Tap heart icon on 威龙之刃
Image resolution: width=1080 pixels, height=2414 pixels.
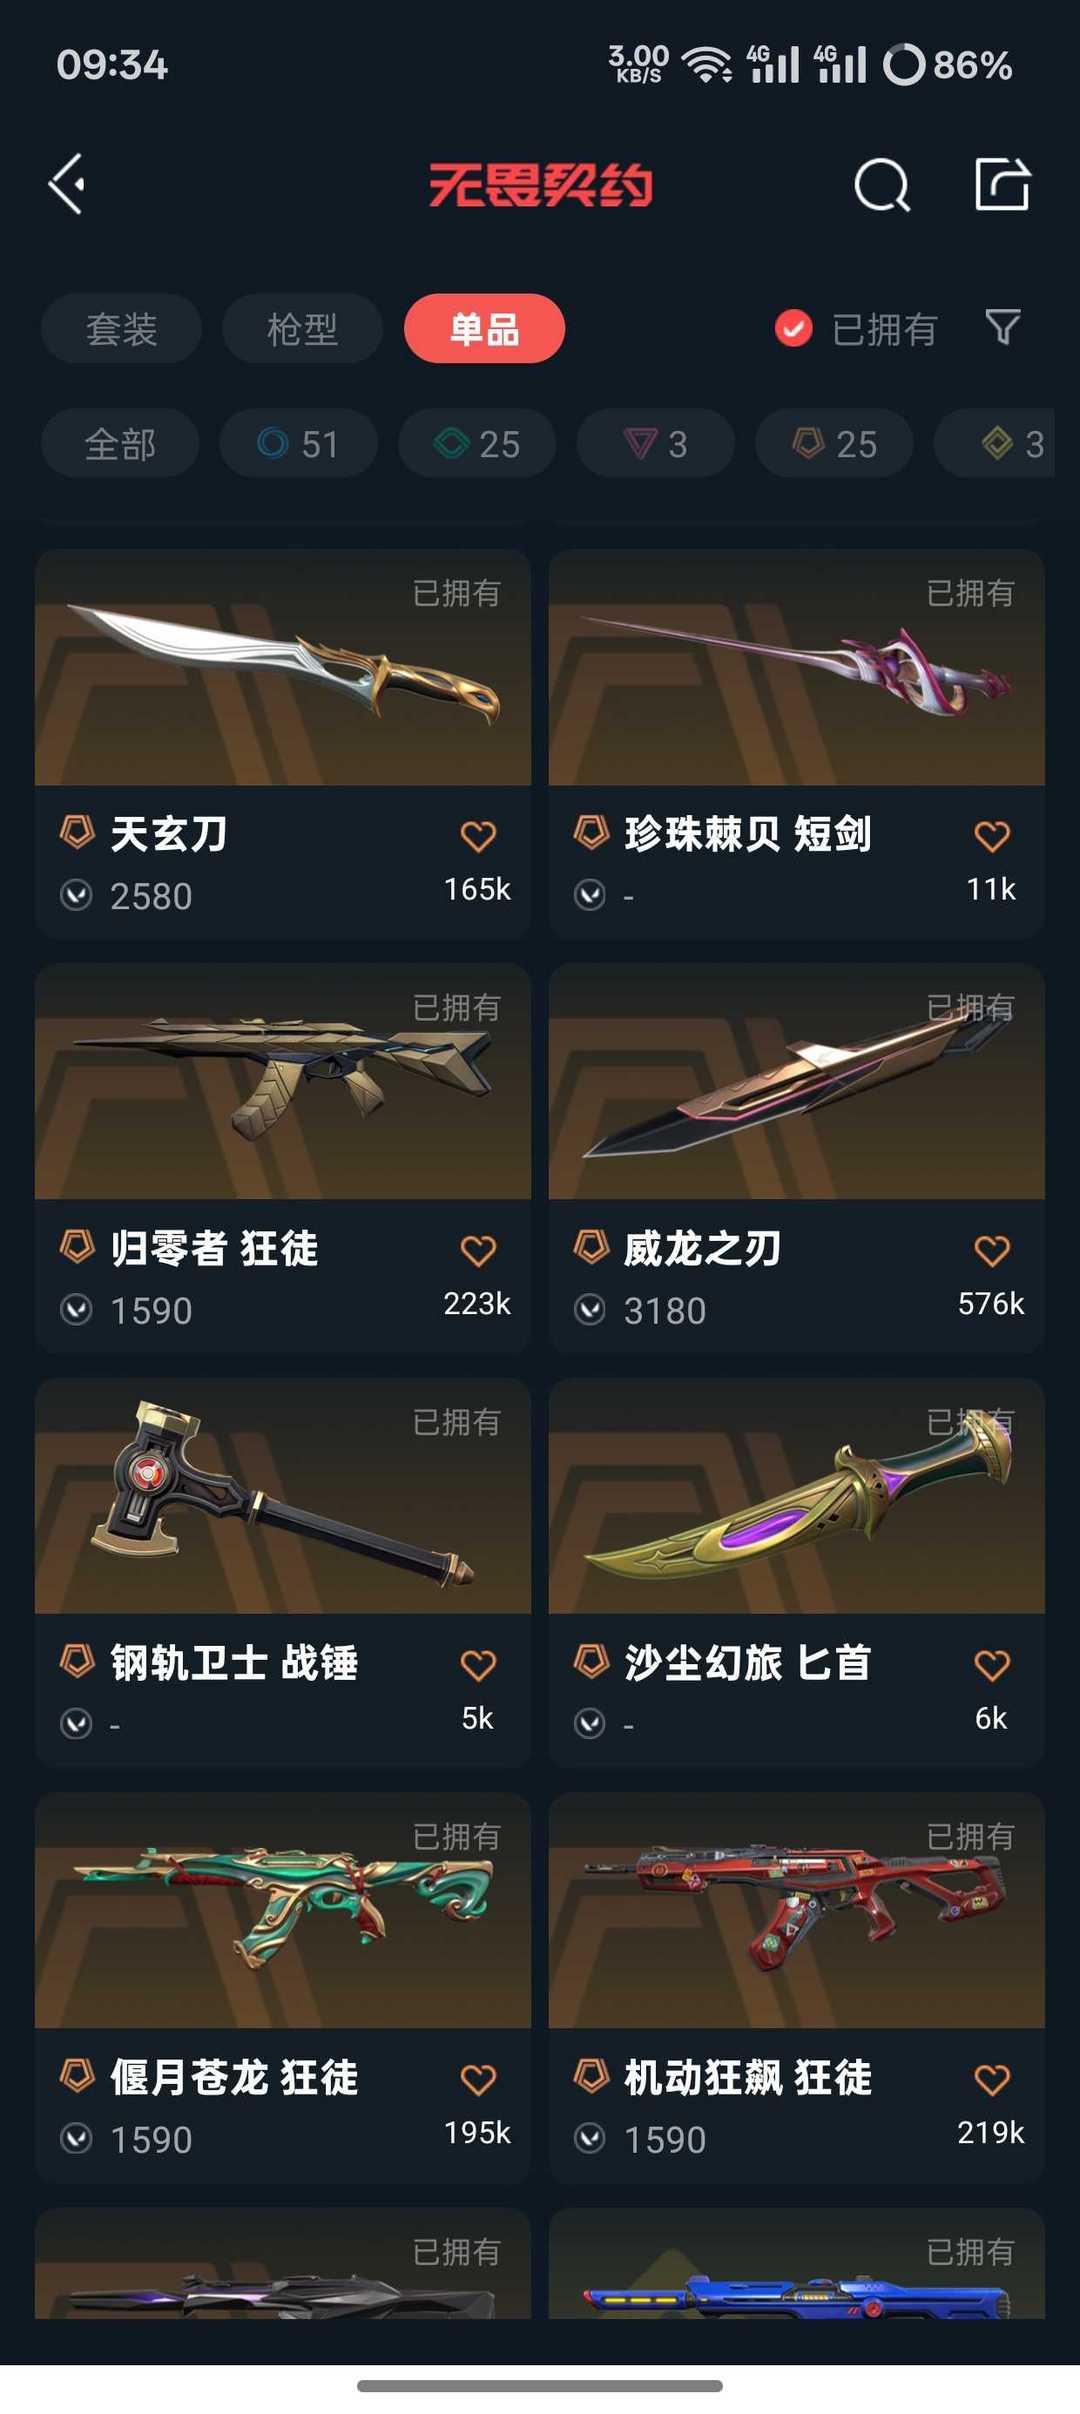pyautogui.click(x=992, y=1250)
